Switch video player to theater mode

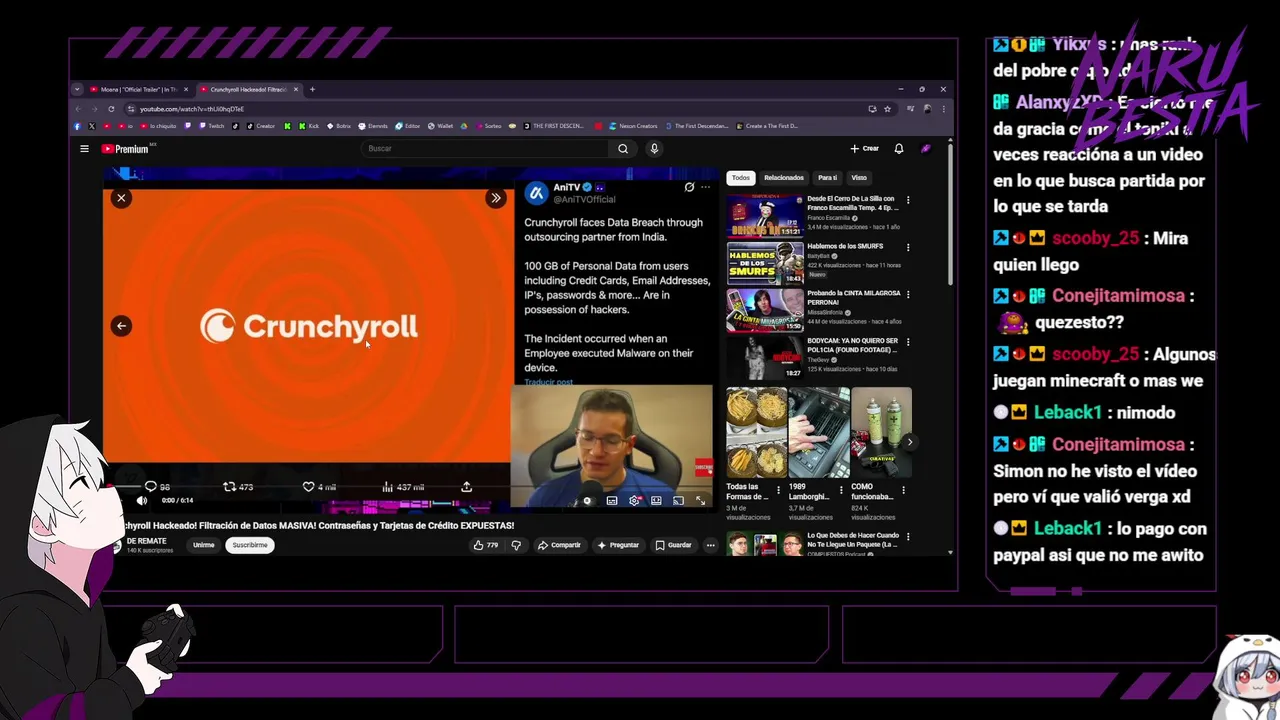click(656, 500)
